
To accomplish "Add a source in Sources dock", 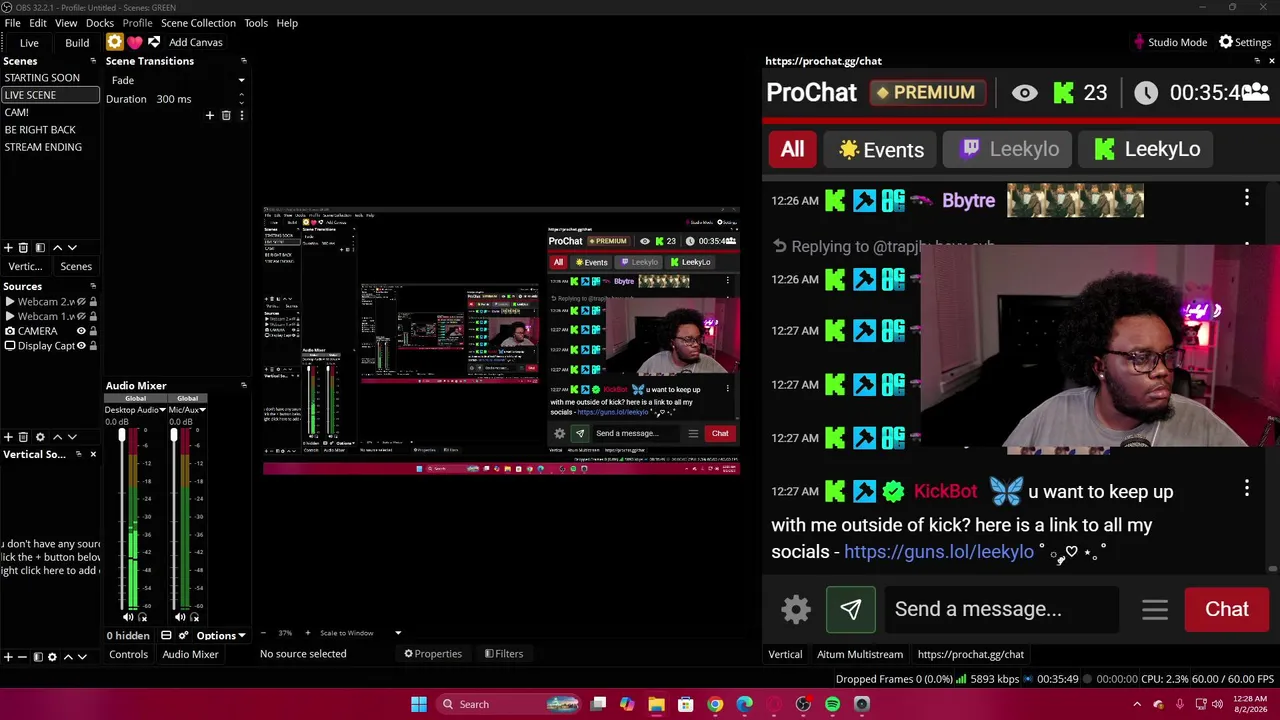I will coord(8,437).
